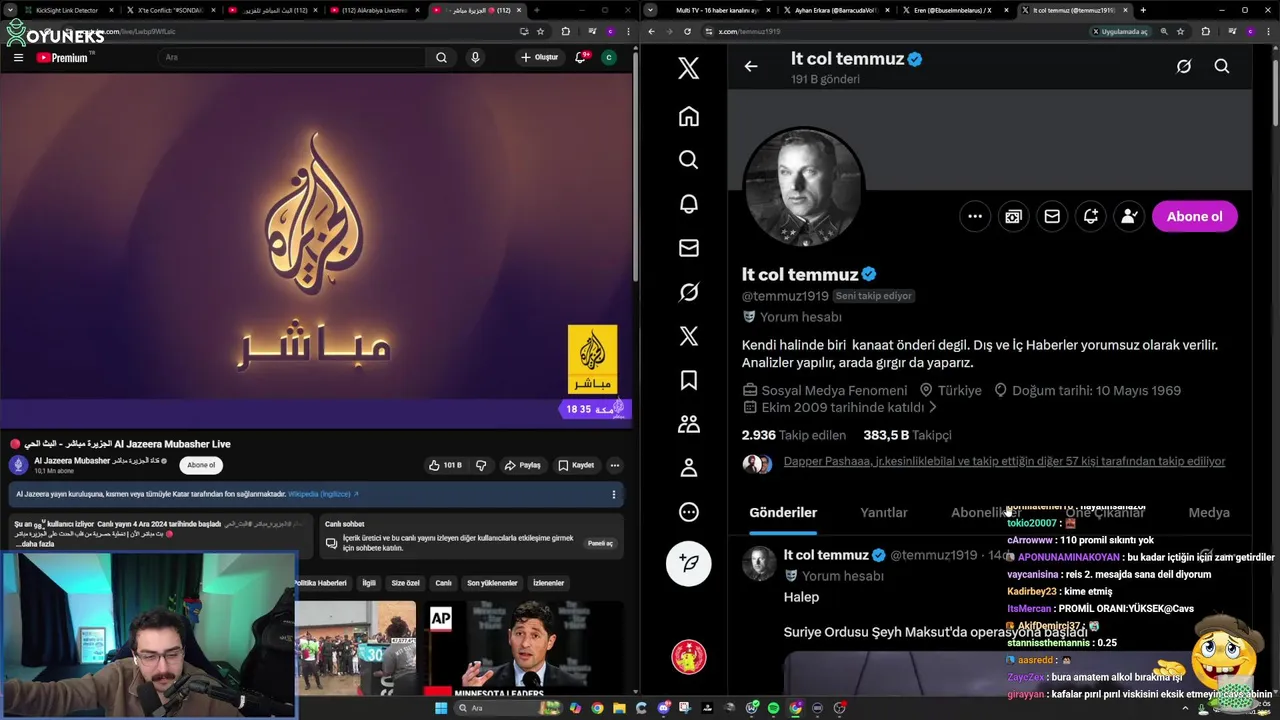Click Kaydet save button under video
1280x720 pixels.
pyautogui.click(x=576, y=465)
